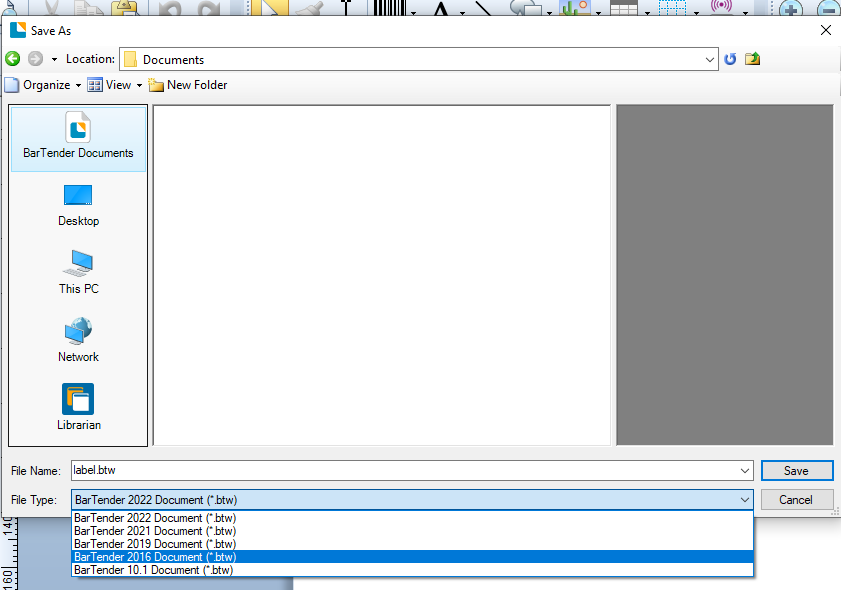Choose BarTender 2019 Document format
Viewport: 841px width, 590px height.
click(x=412, y=544)
